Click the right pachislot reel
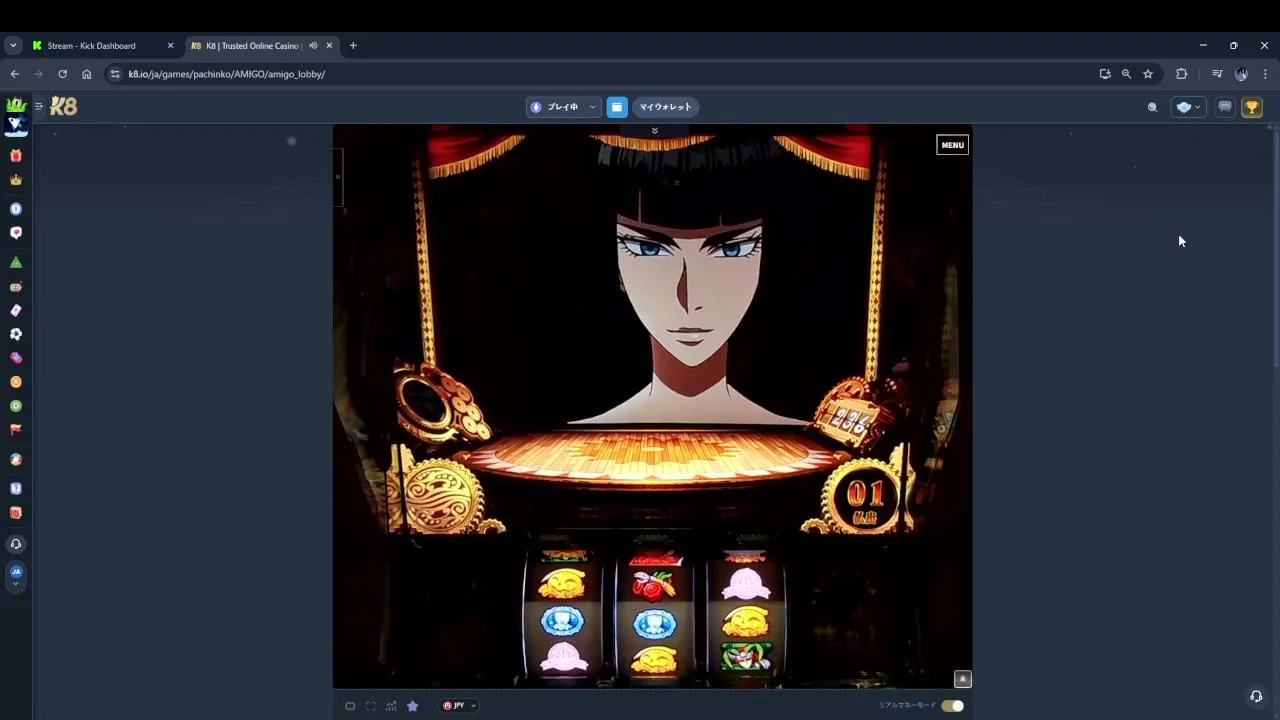 tap(745, 615)
